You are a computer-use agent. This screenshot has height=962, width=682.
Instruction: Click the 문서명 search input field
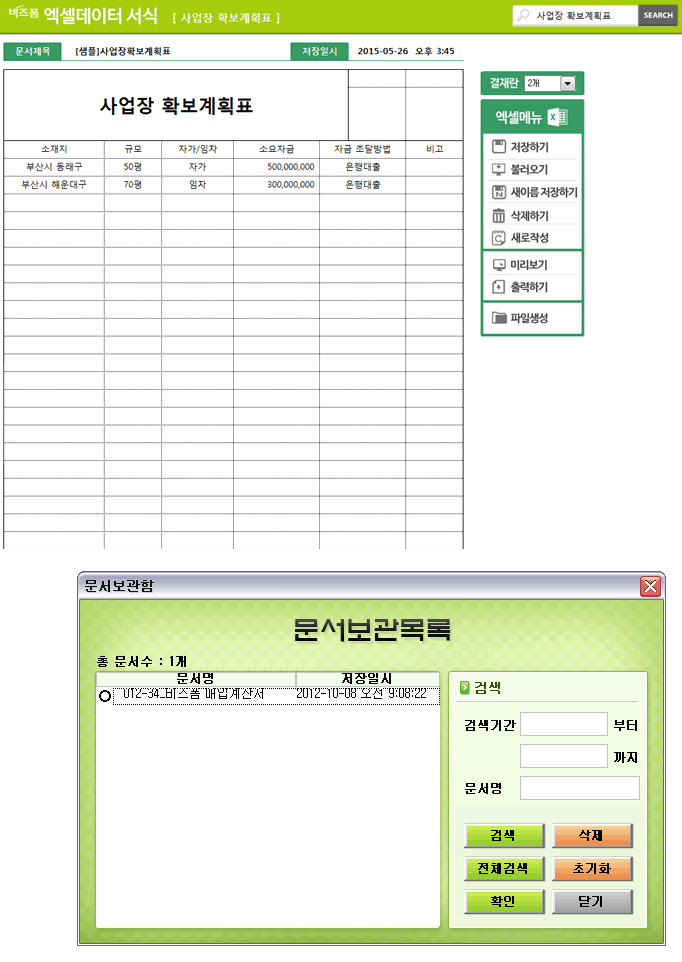[580, 788]
